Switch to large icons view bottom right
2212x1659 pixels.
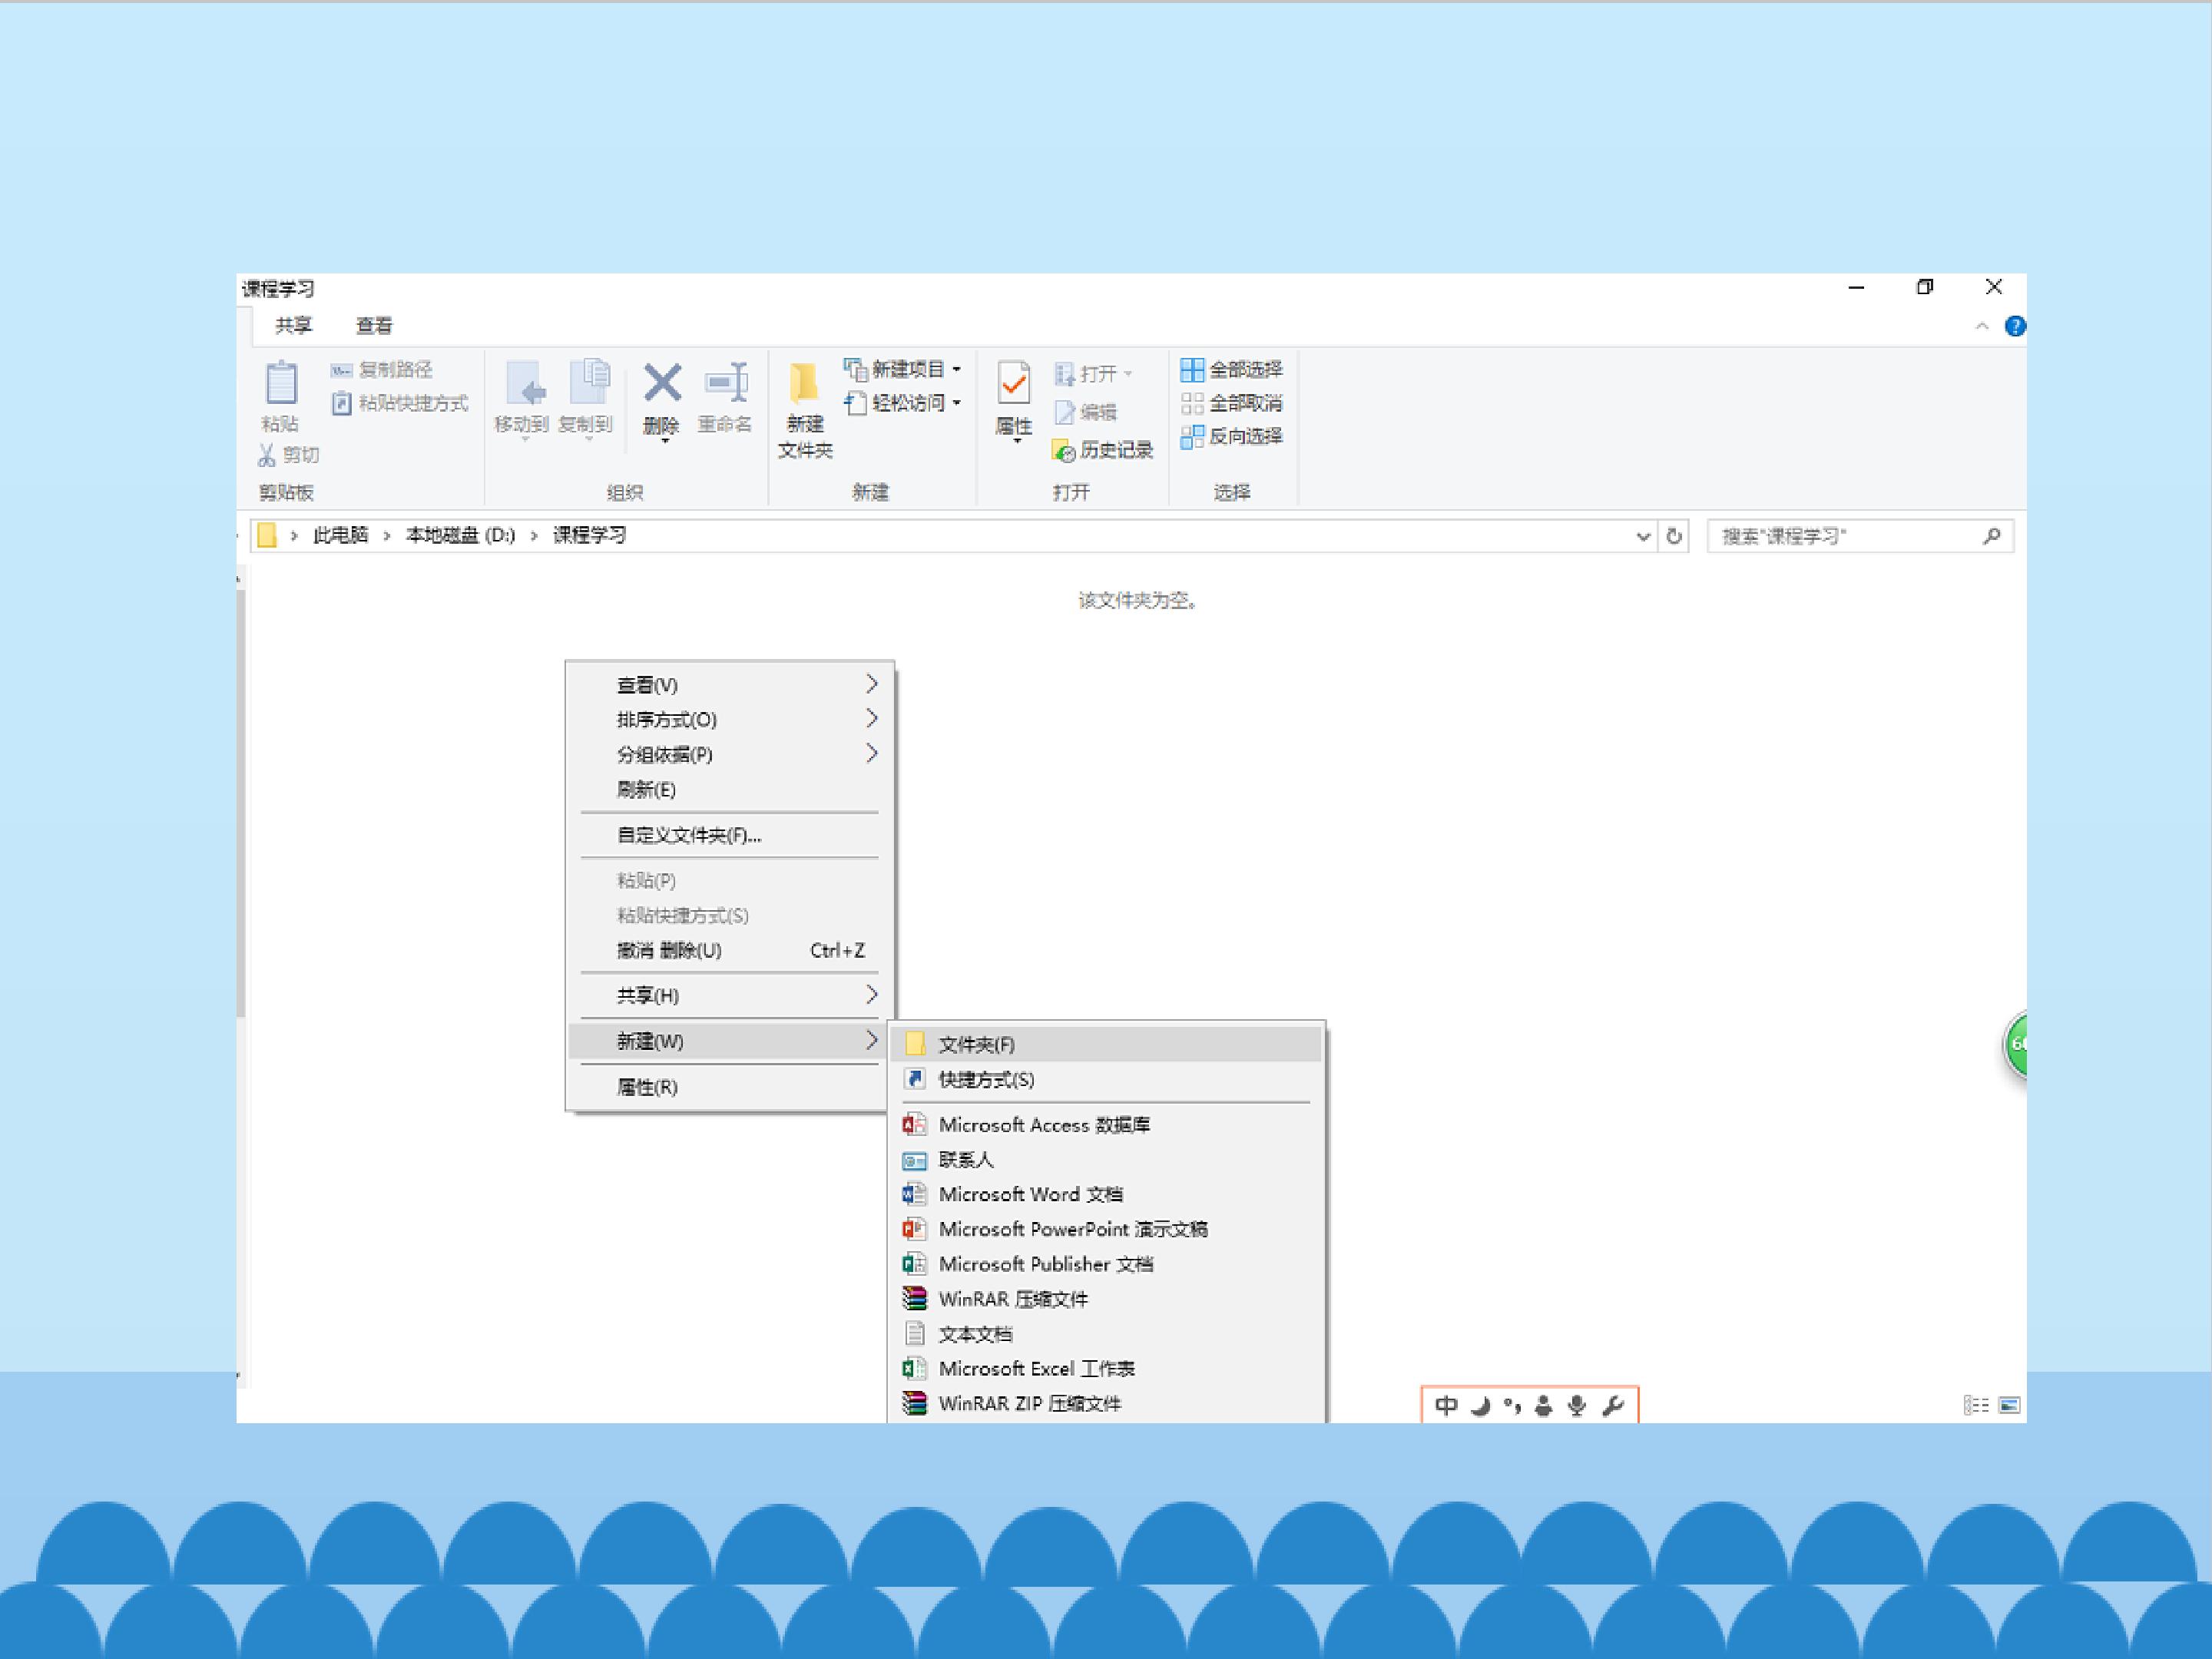2009,1406
